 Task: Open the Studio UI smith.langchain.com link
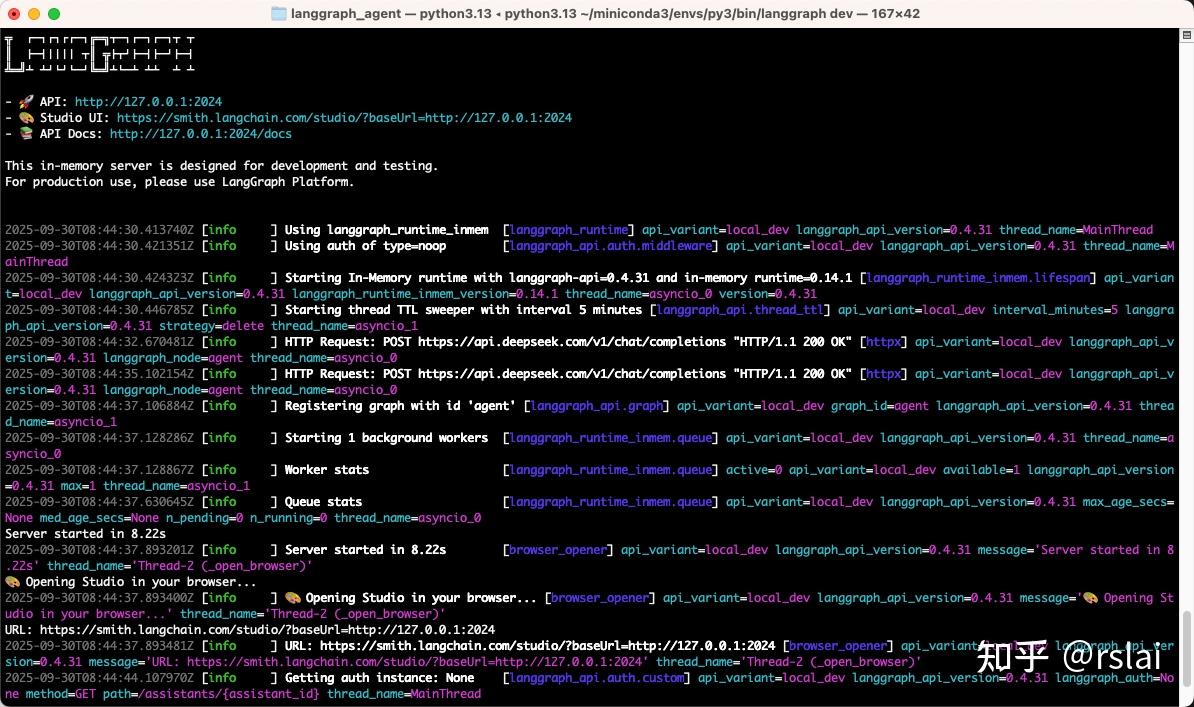(344, 117)
